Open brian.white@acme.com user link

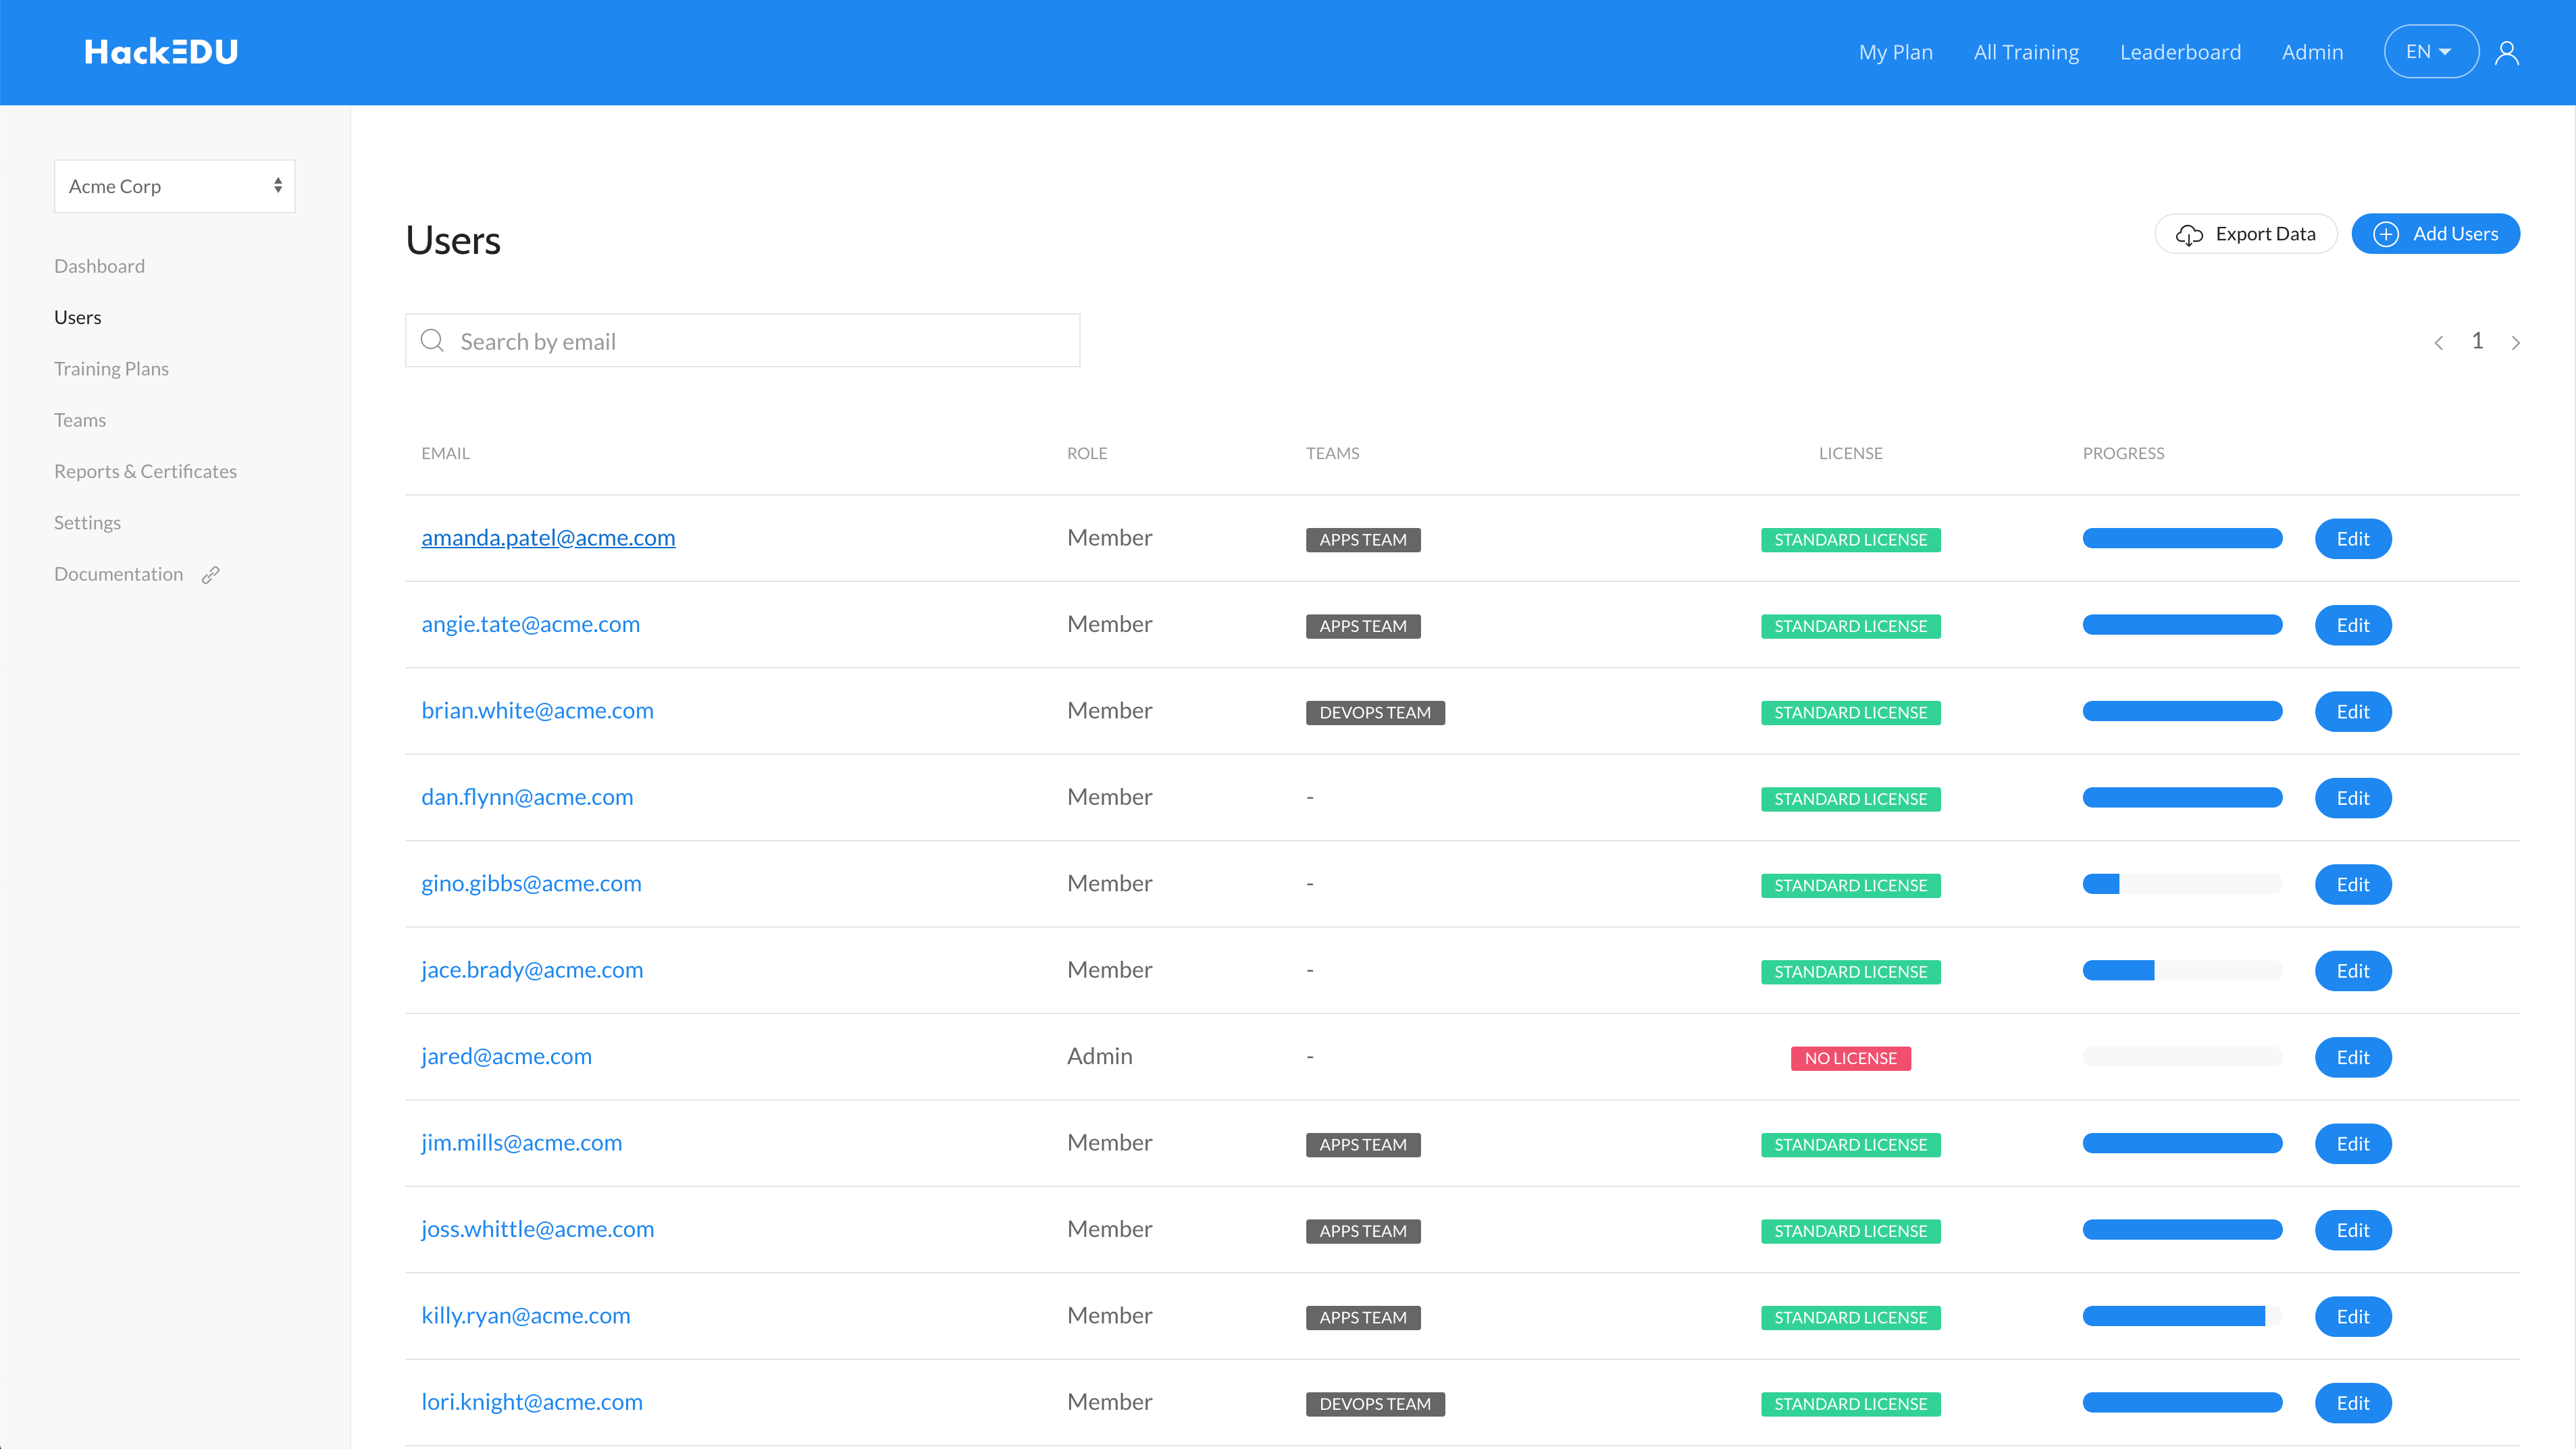[537, 711]
